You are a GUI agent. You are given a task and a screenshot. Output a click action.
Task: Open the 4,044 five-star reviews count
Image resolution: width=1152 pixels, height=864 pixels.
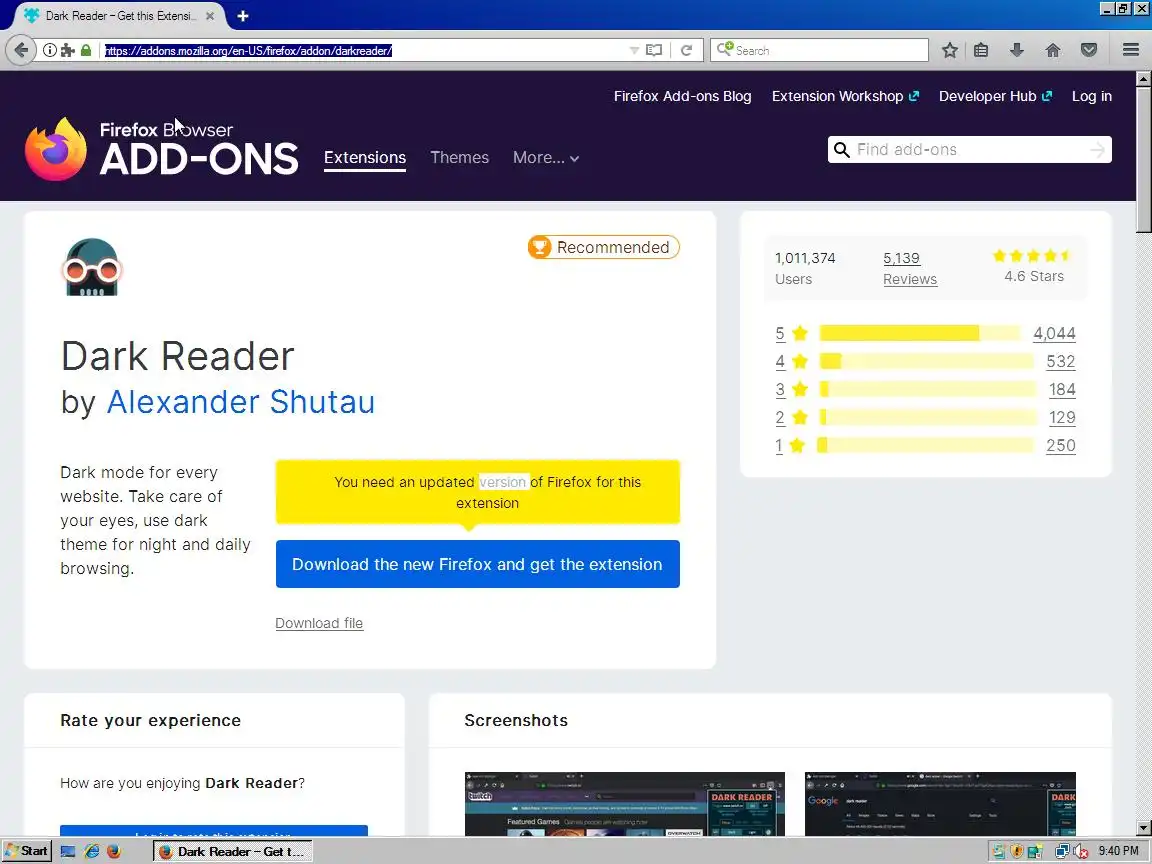(x=1054, y=334)
